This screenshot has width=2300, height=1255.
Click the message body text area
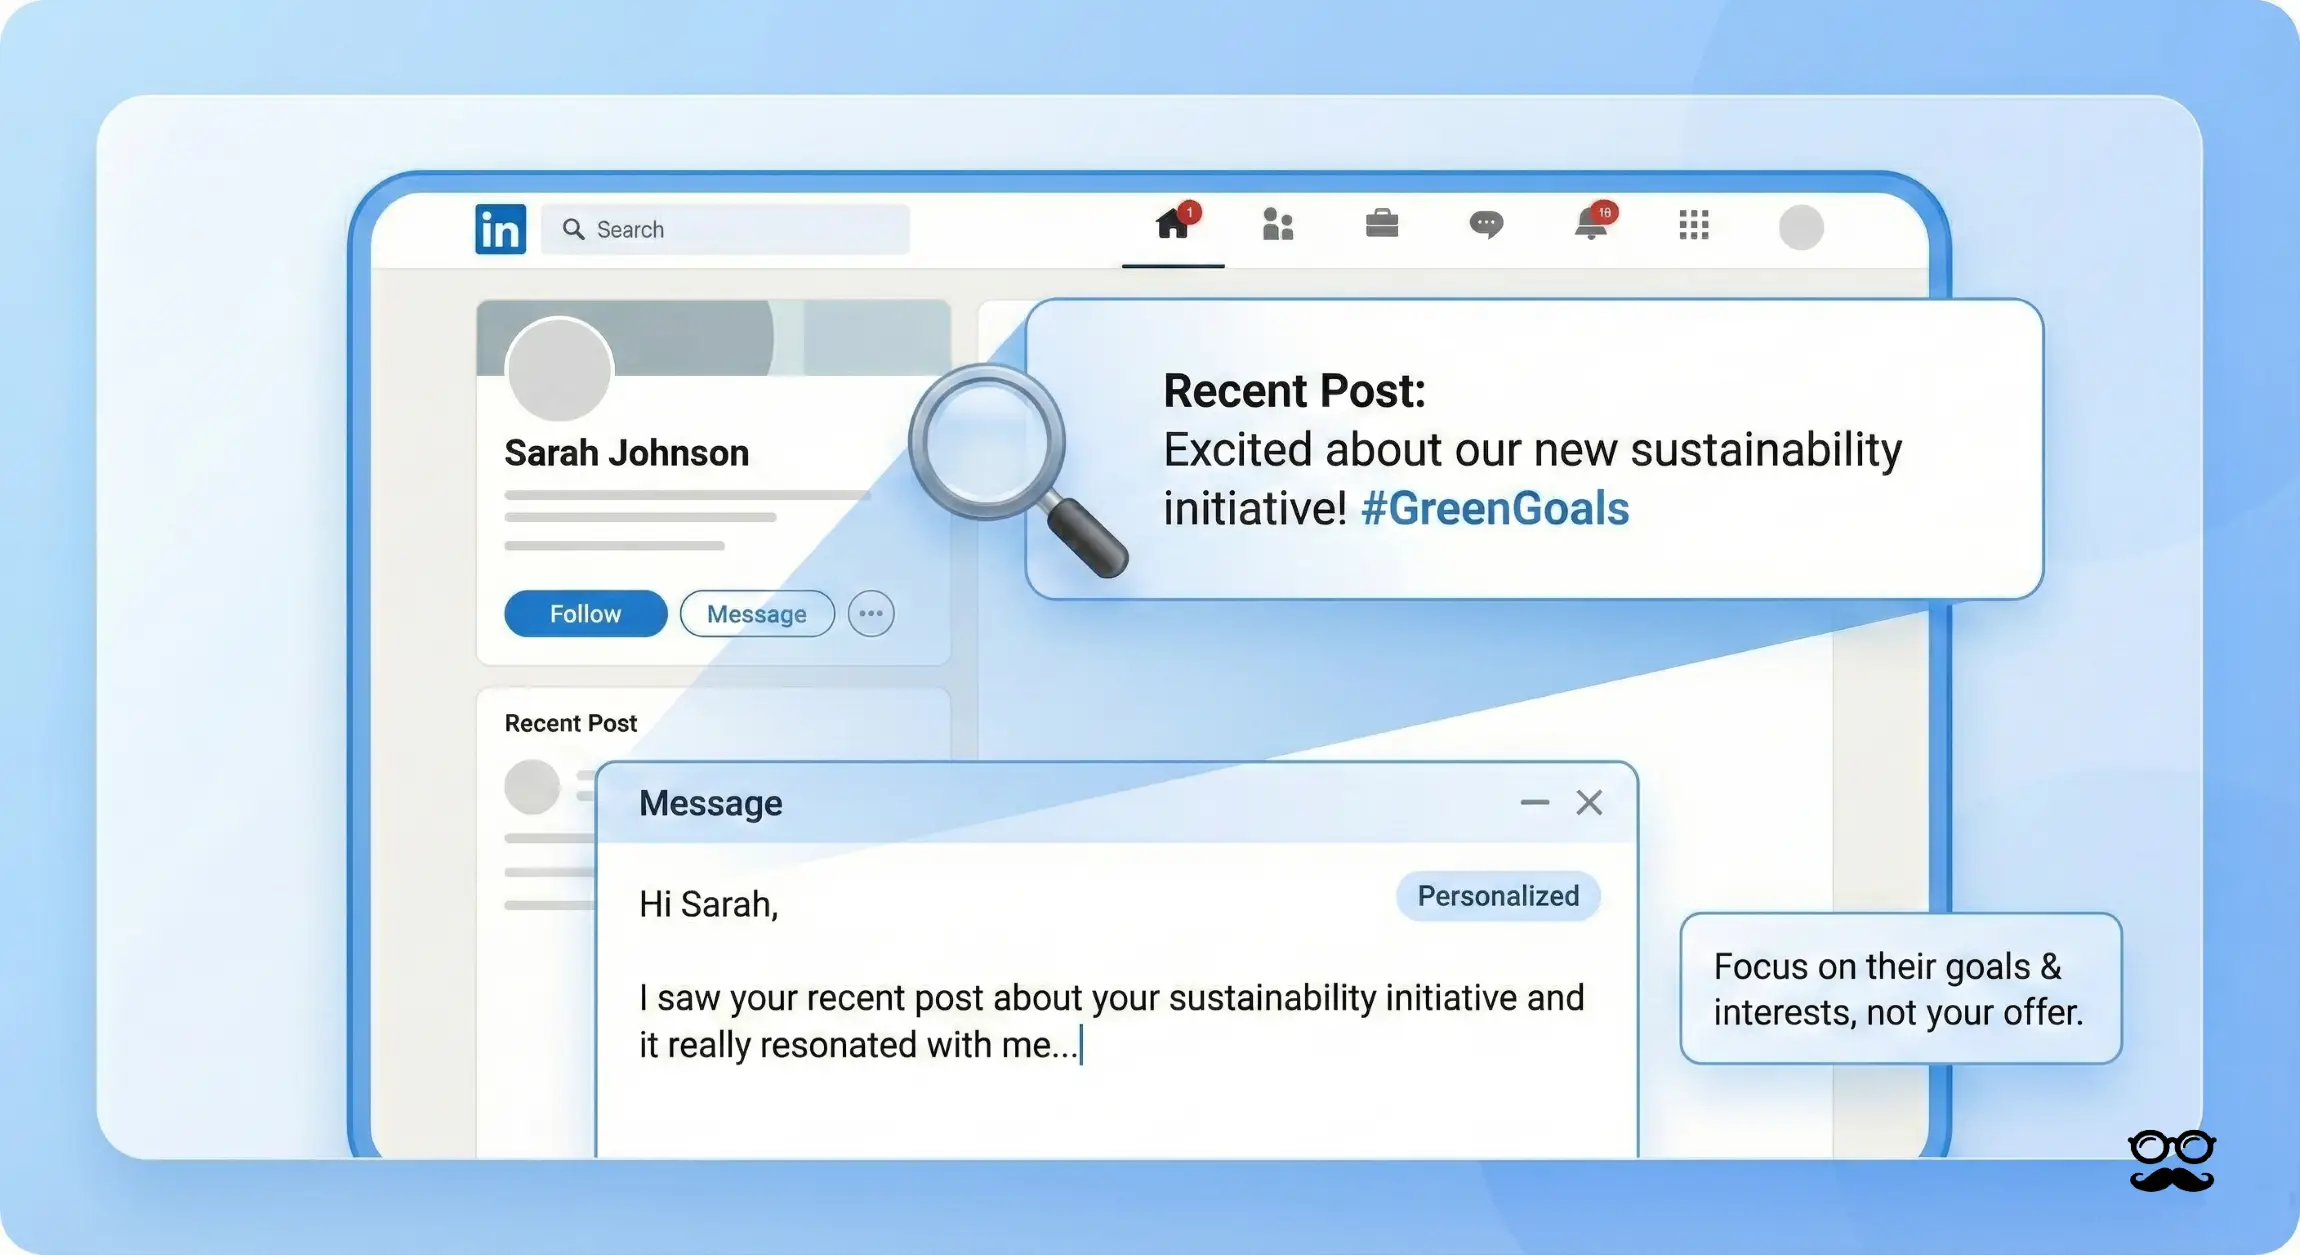point(1110,1020)
